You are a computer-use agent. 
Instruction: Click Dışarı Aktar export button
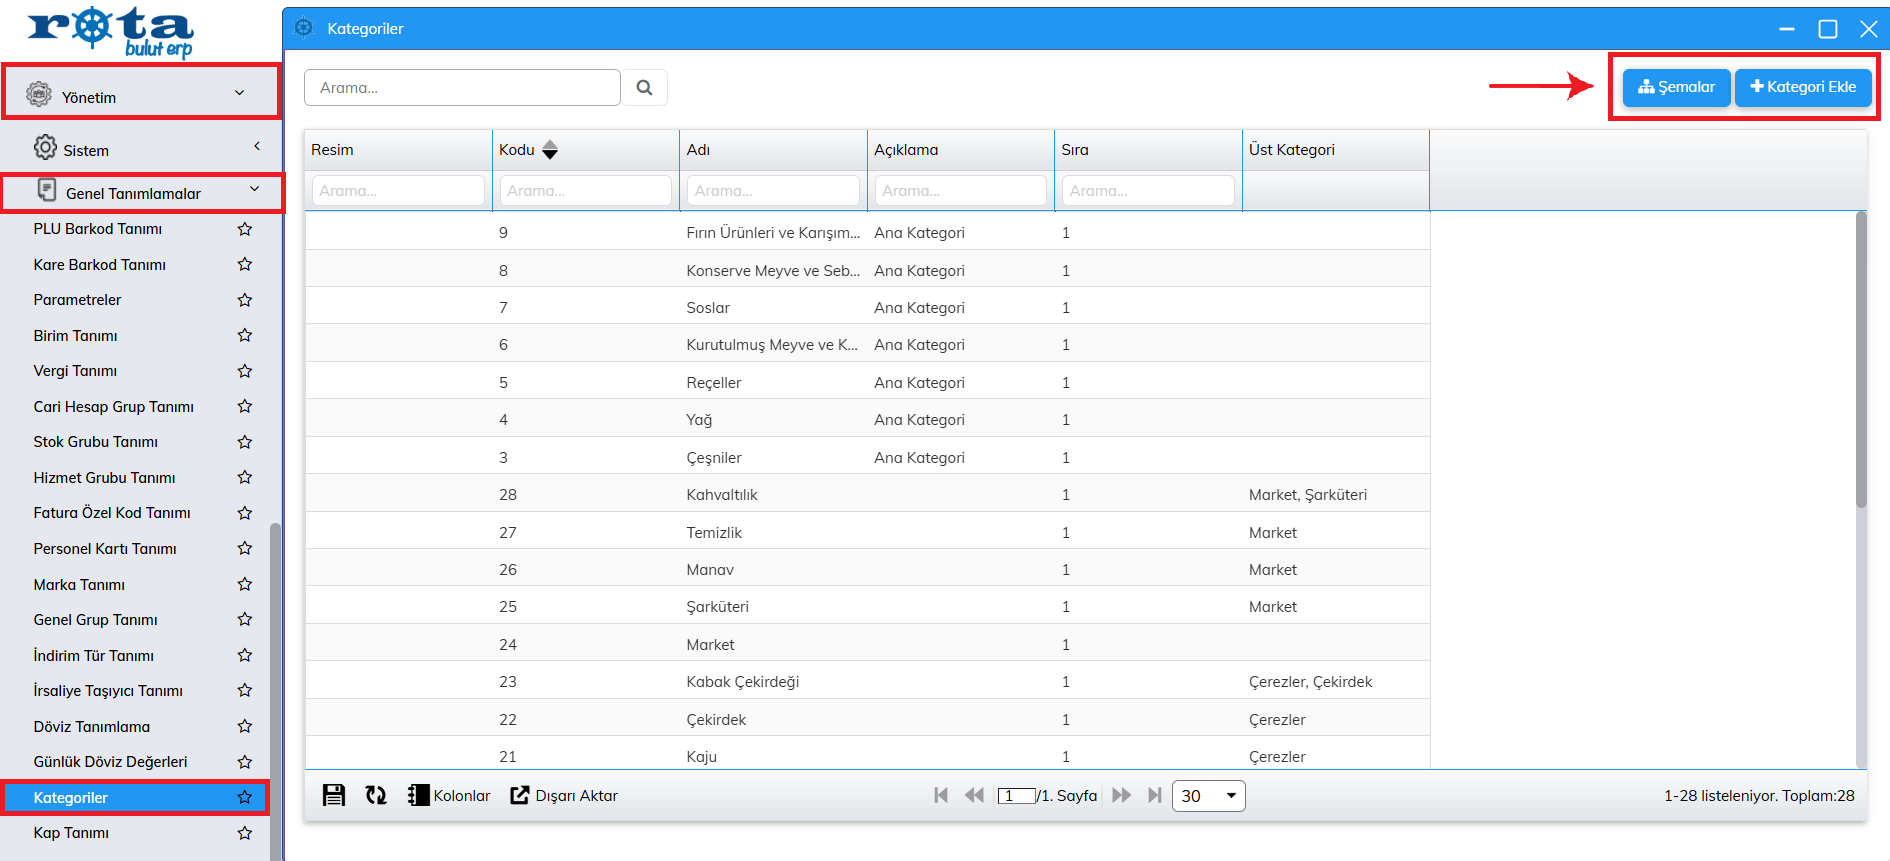564,795
